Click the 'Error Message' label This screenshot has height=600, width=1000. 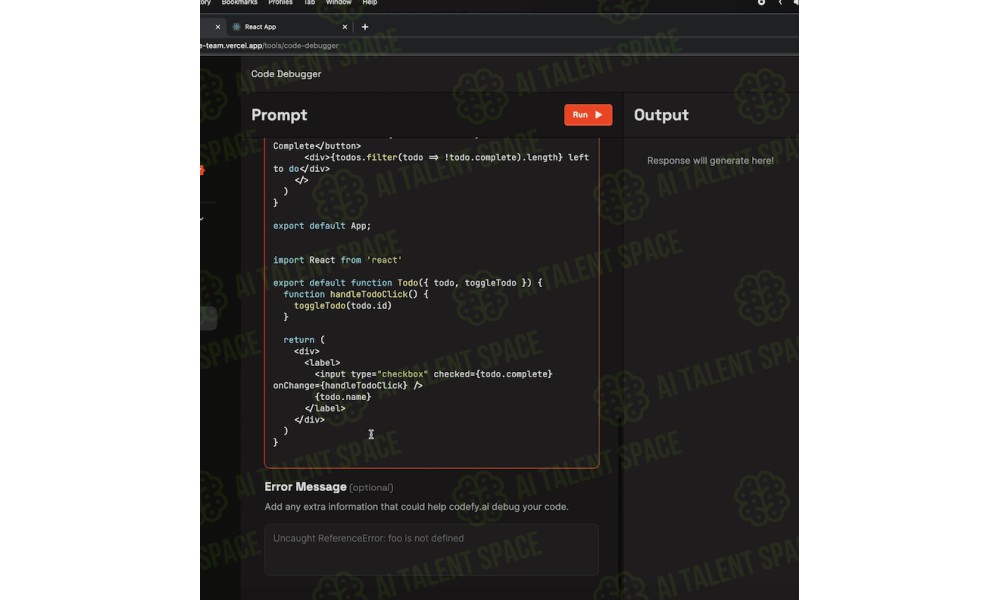click(305, 487)
